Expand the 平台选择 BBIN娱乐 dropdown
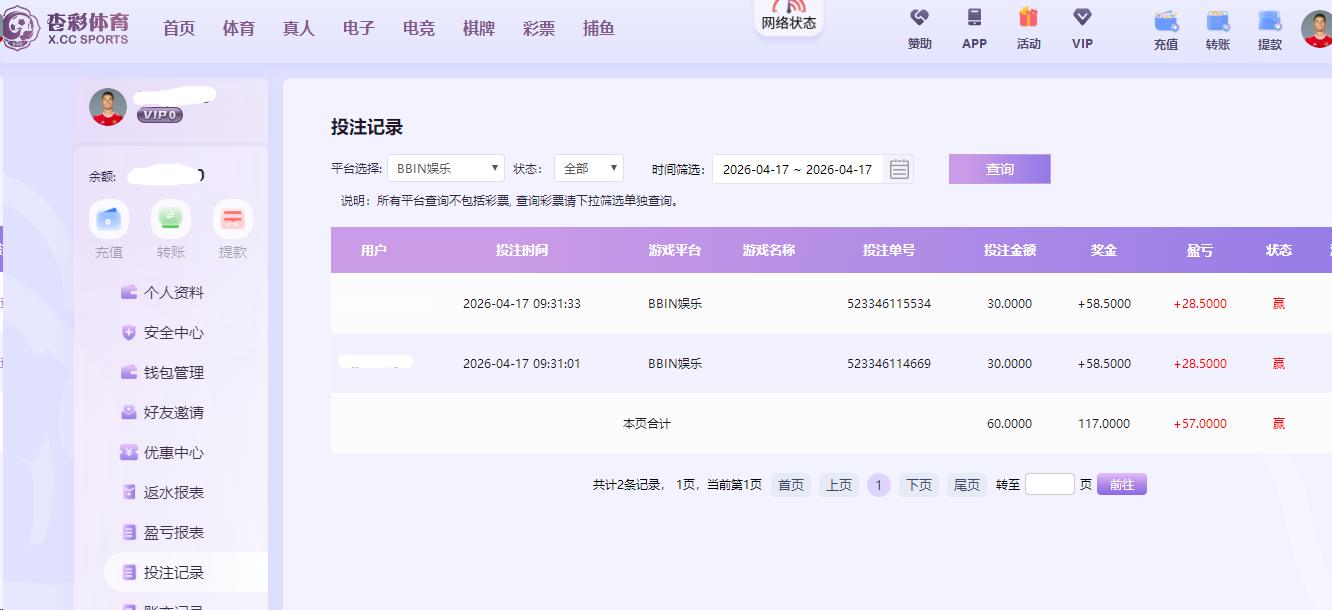The height and width of the screenshot is (610, 1332). coord(445,169)
